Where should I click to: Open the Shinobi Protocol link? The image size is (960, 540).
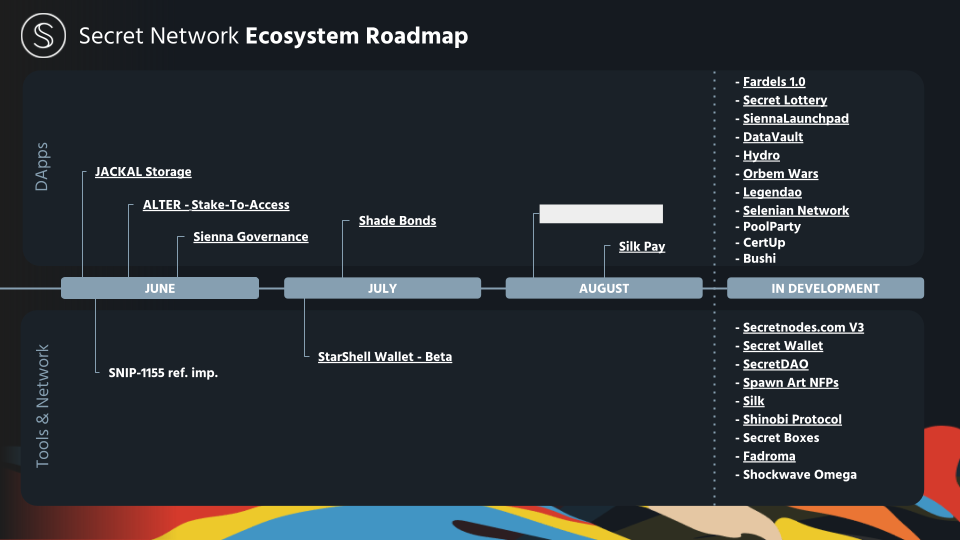(792, 419)
